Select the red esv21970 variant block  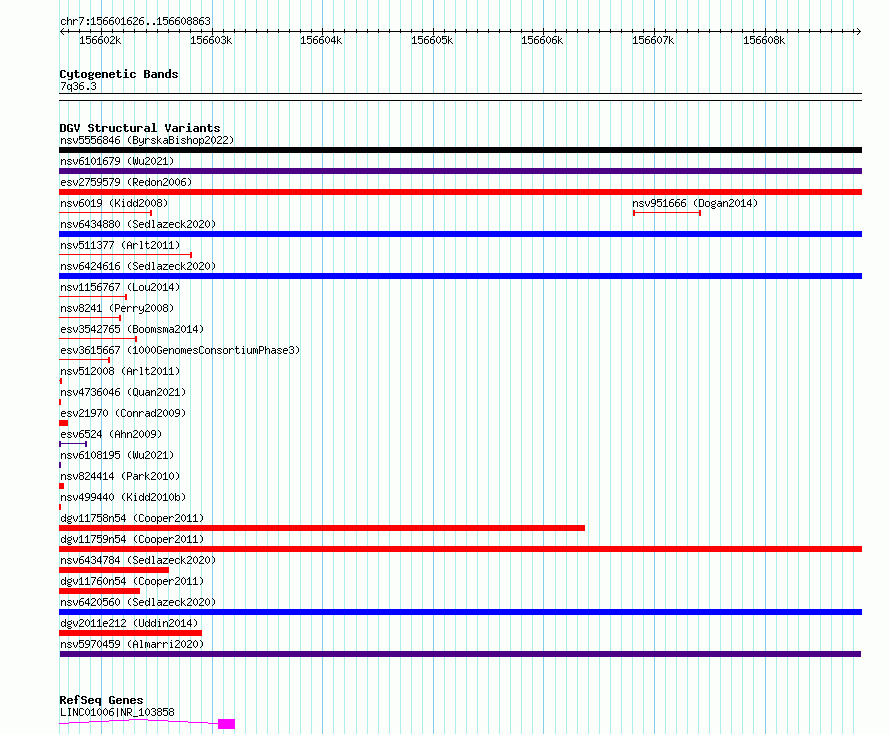(x=64, y=423)
